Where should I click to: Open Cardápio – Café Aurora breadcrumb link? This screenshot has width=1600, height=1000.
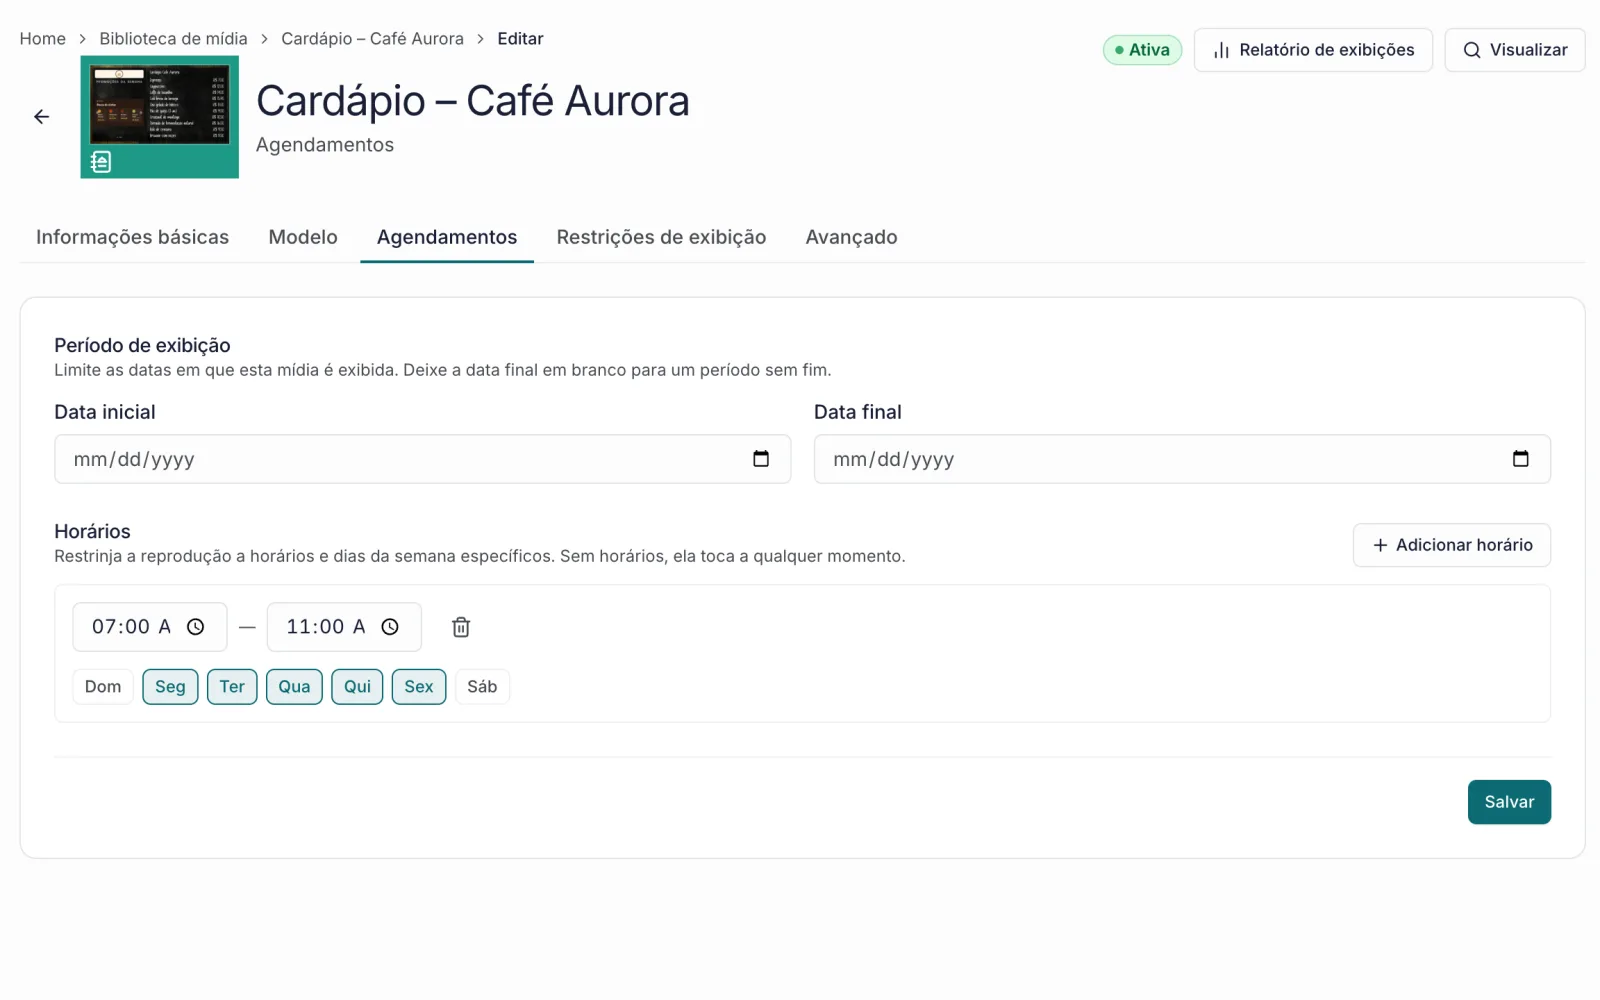pyautogui.click(x=372, y=39)
